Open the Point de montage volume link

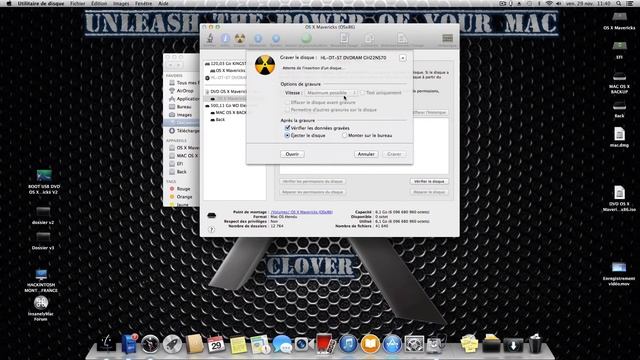click(x=302, y=212)
